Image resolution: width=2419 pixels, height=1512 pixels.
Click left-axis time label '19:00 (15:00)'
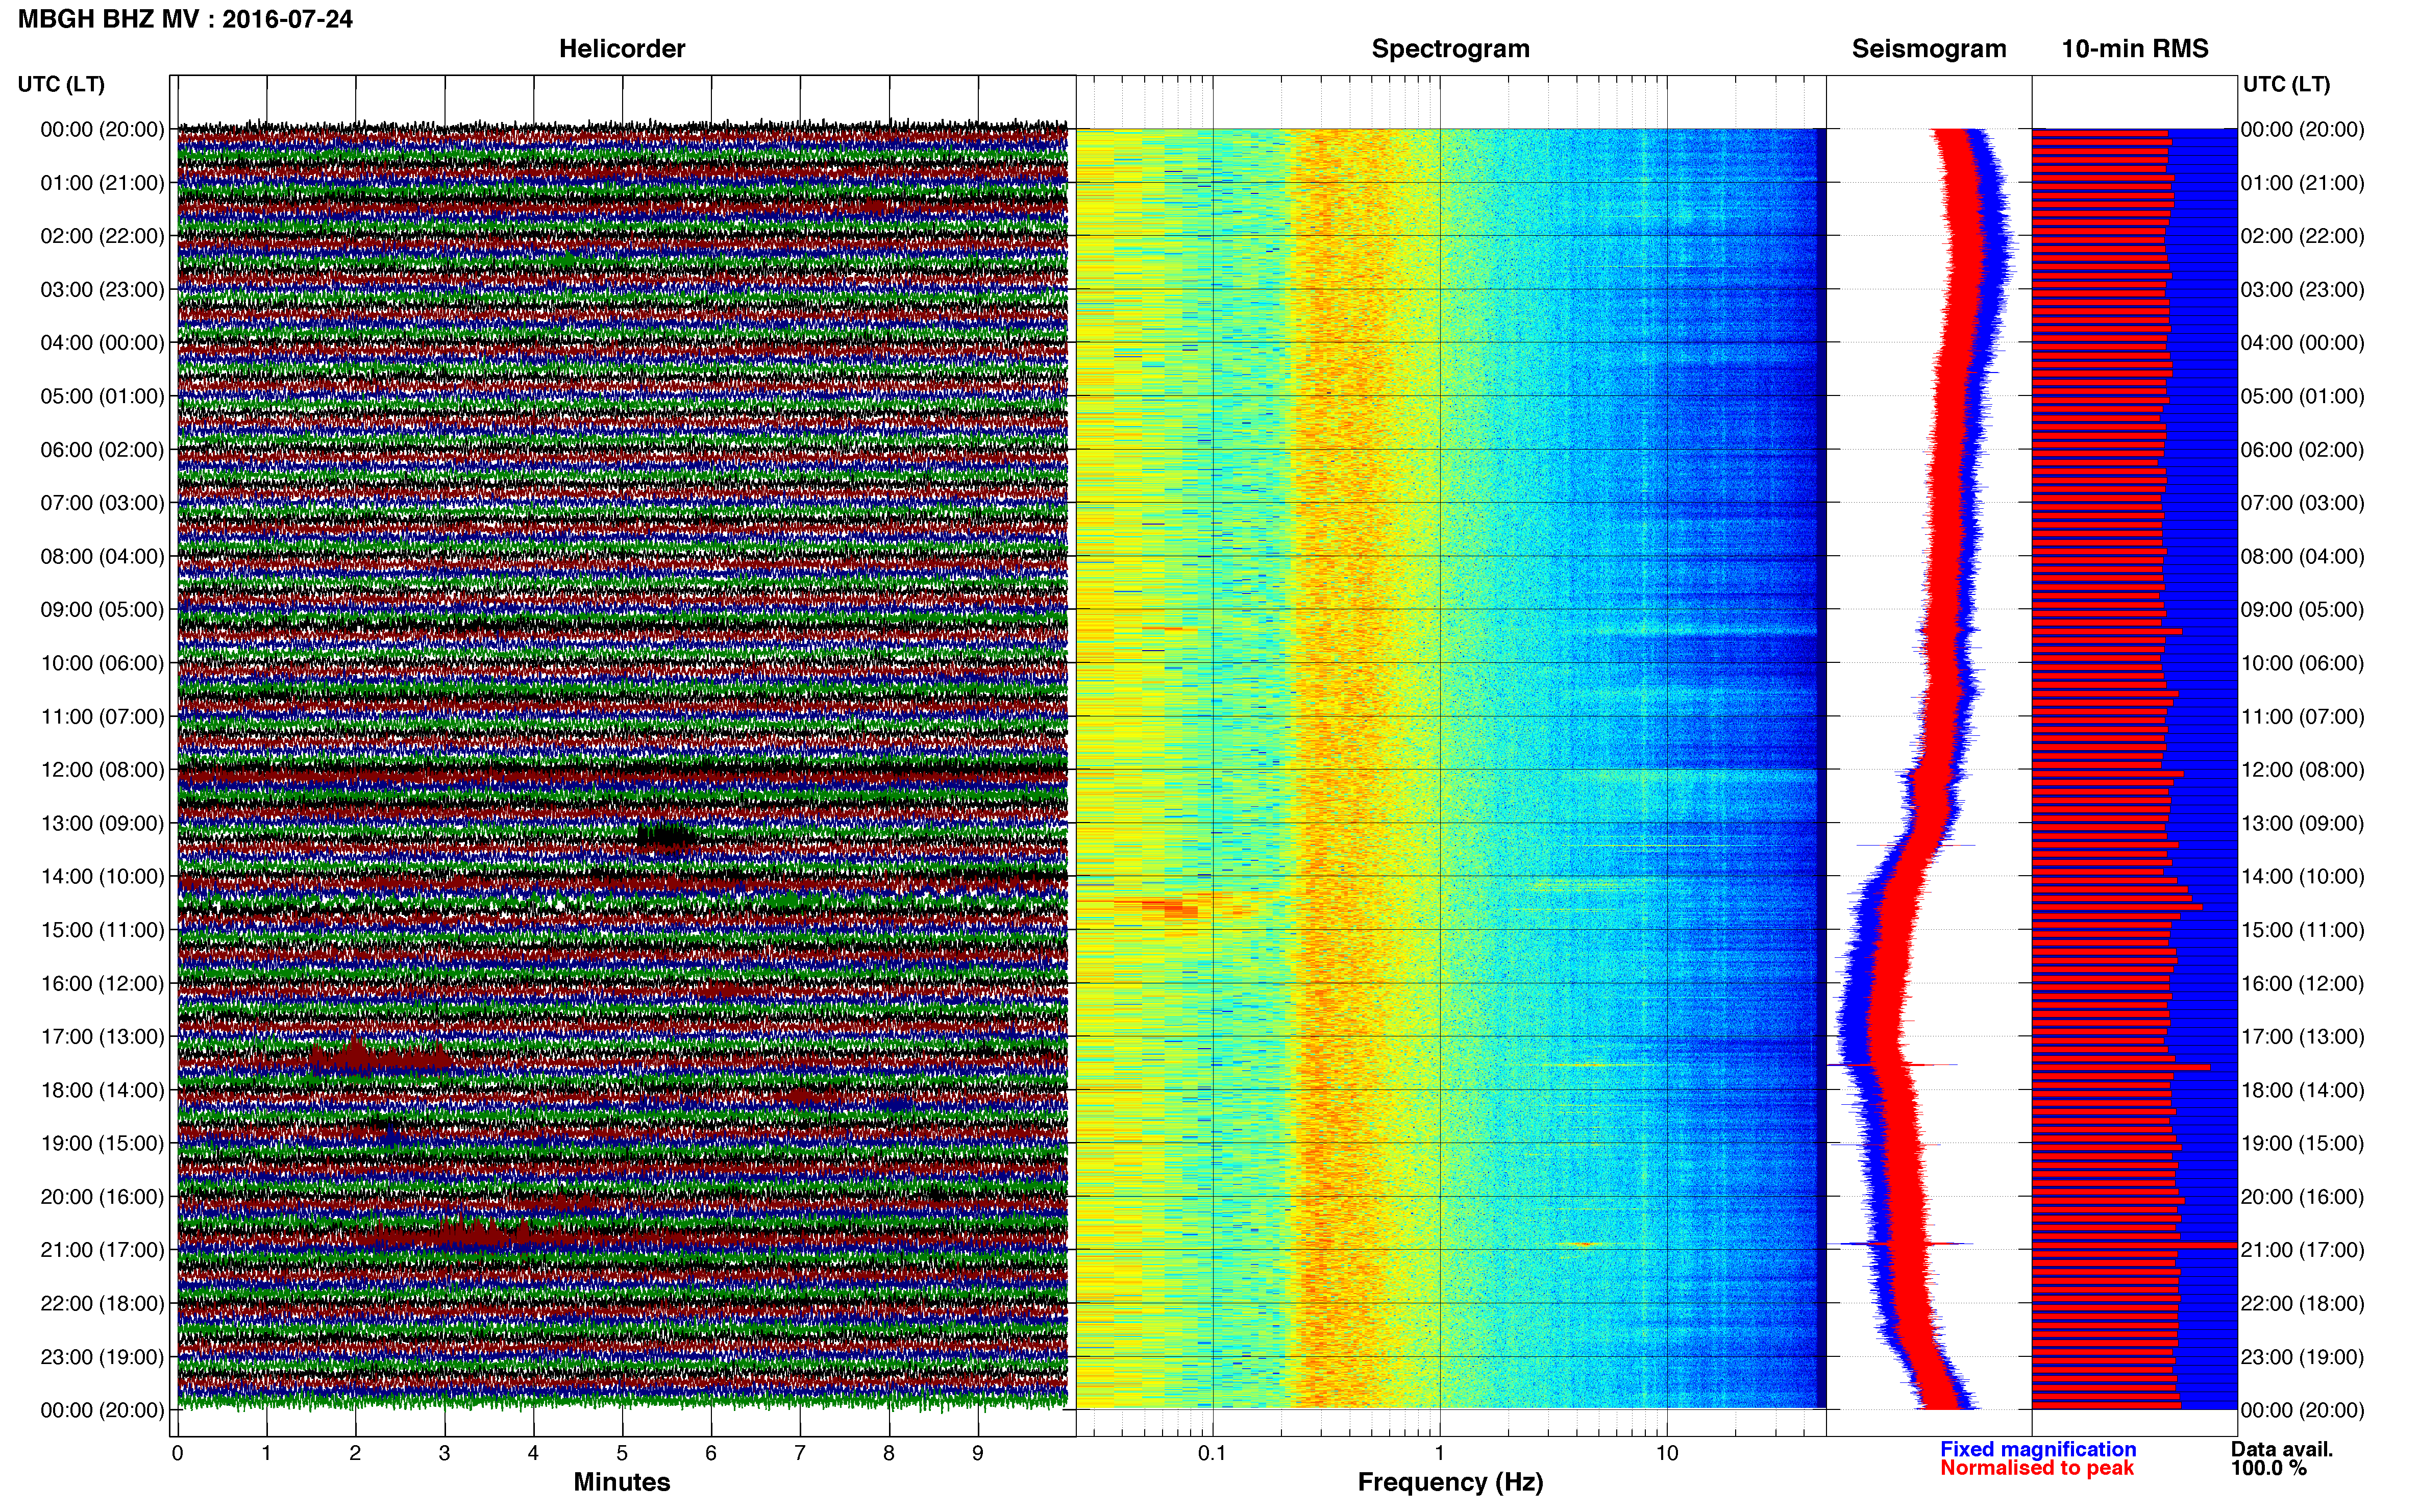click(102, 1143)
